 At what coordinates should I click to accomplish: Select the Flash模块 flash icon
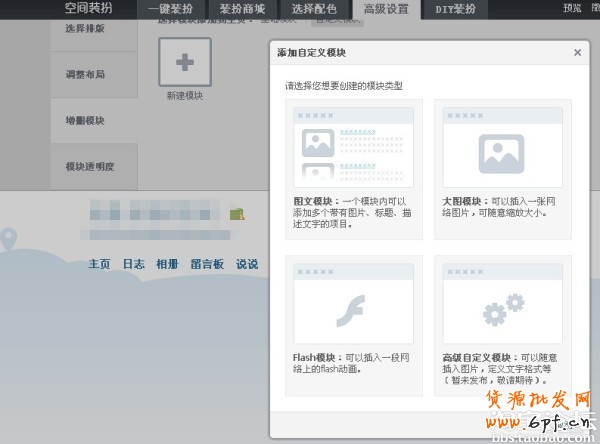click(x=353, y=303)
